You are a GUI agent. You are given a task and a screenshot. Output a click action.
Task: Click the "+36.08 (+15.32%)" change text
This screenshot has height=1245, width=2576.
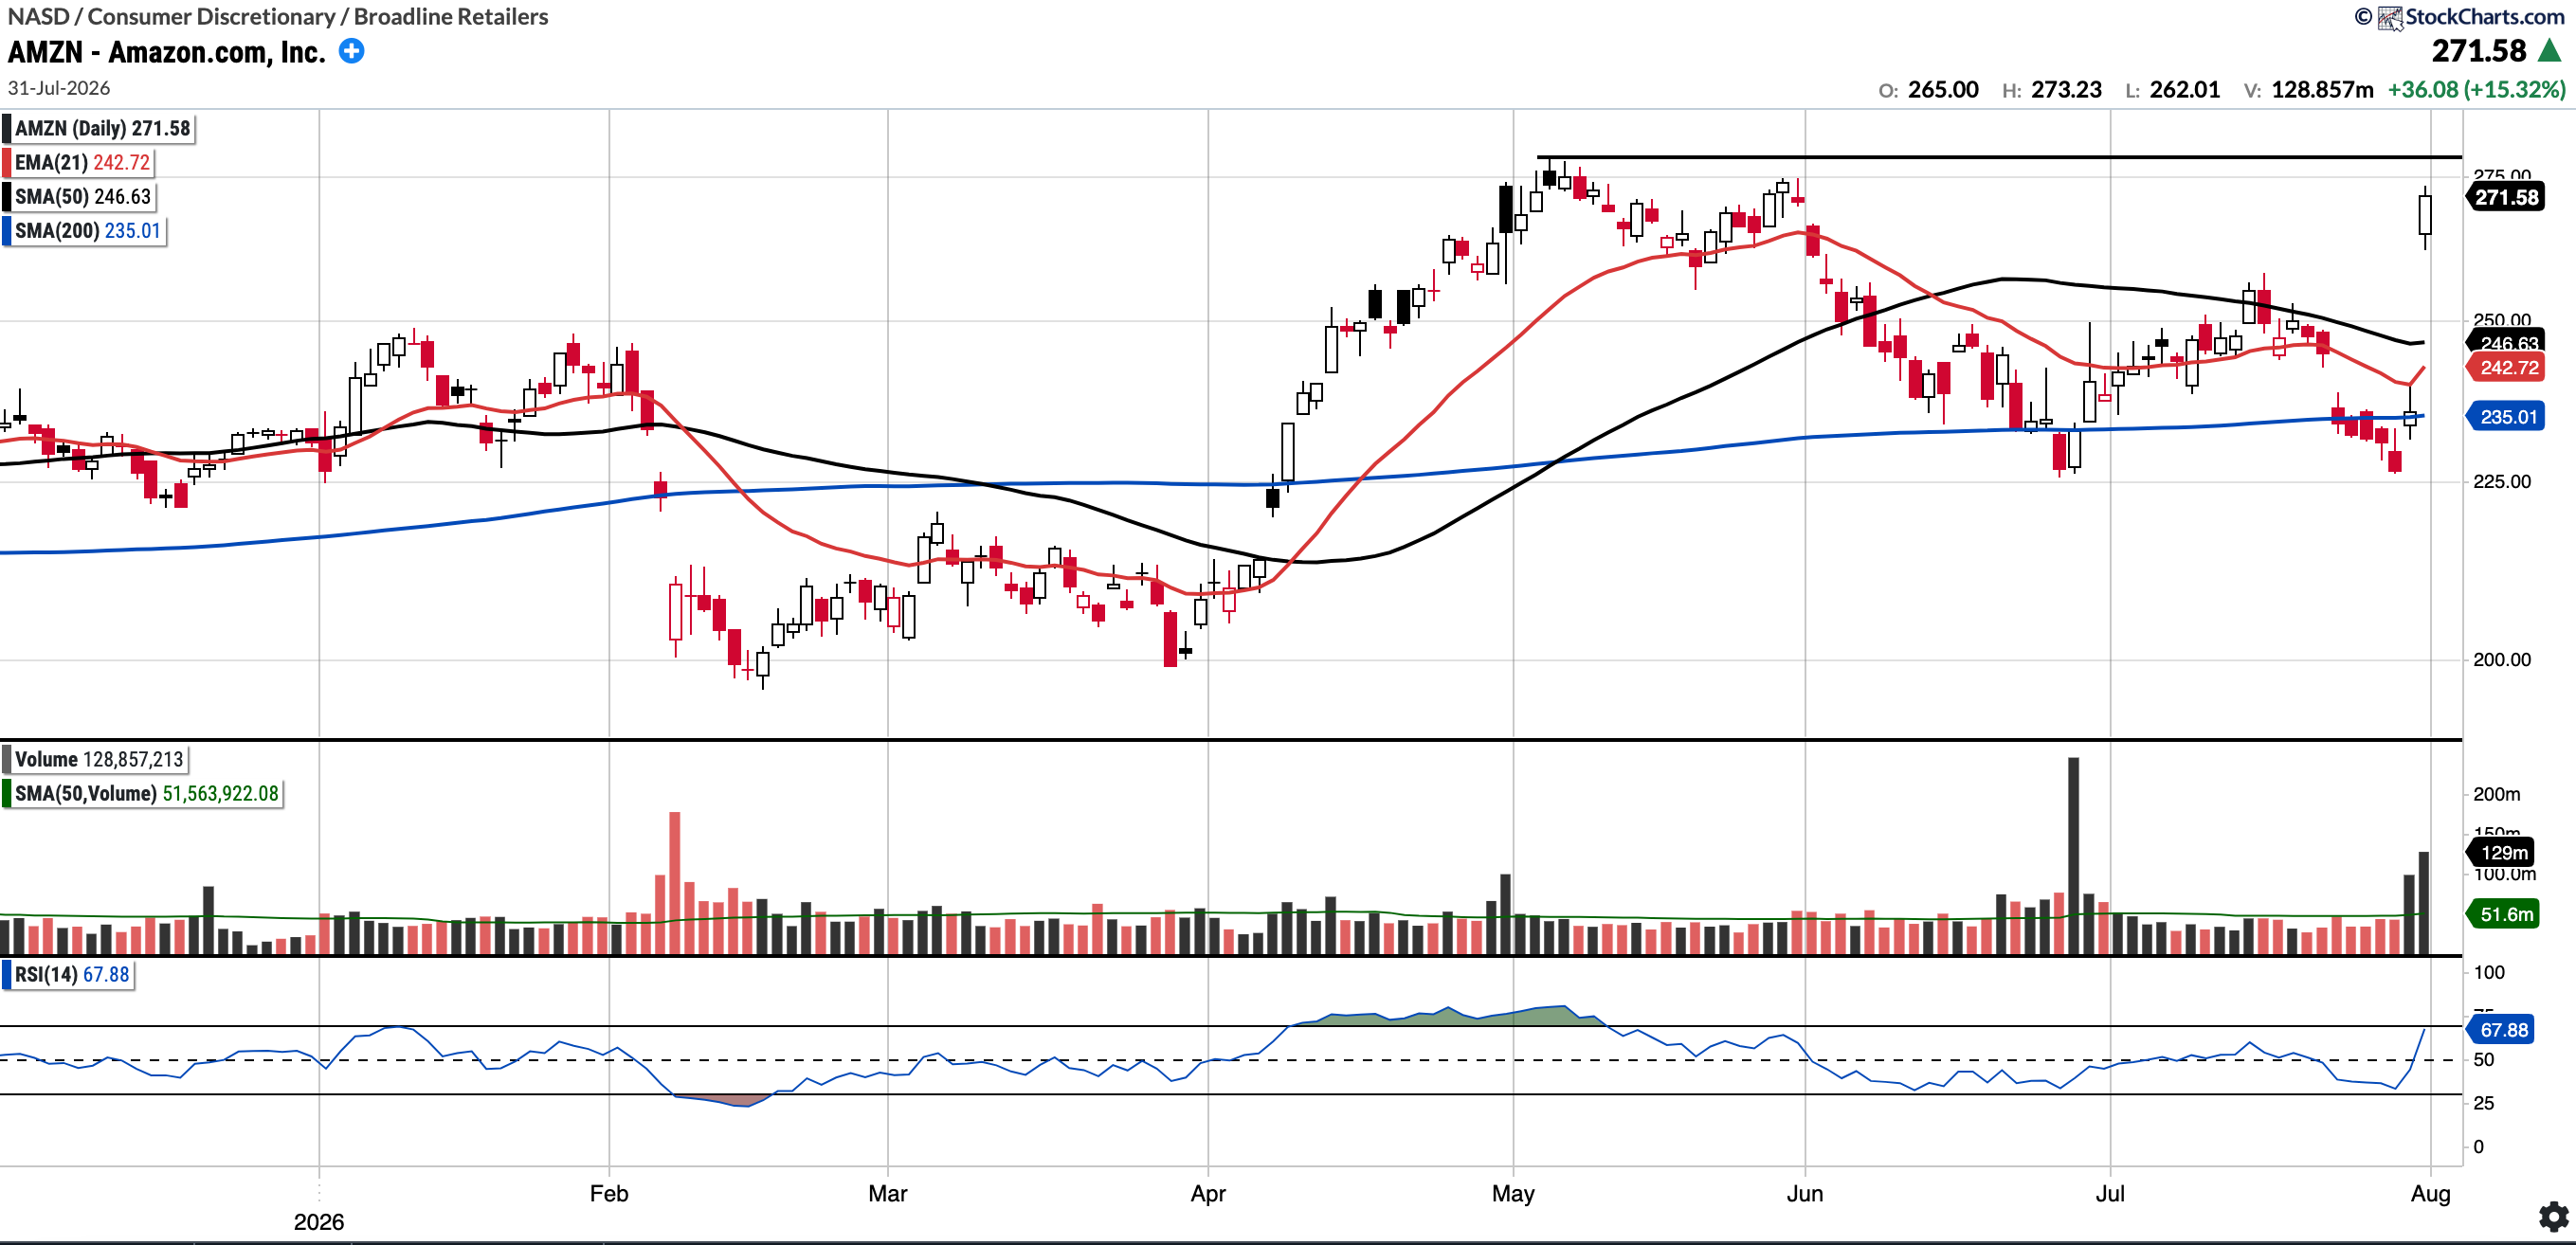2476,89
